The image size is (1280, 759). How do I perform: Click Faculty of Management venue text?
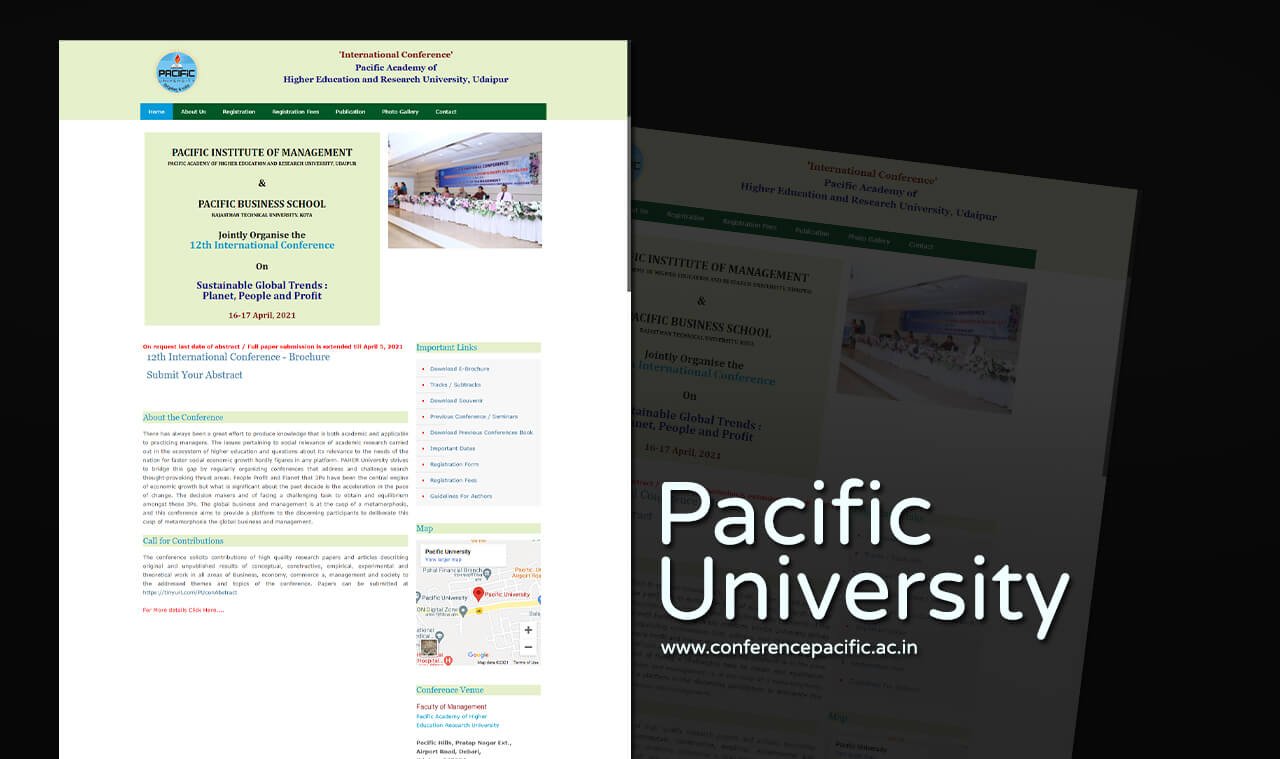pyautogui.click(x=452, y=707)
